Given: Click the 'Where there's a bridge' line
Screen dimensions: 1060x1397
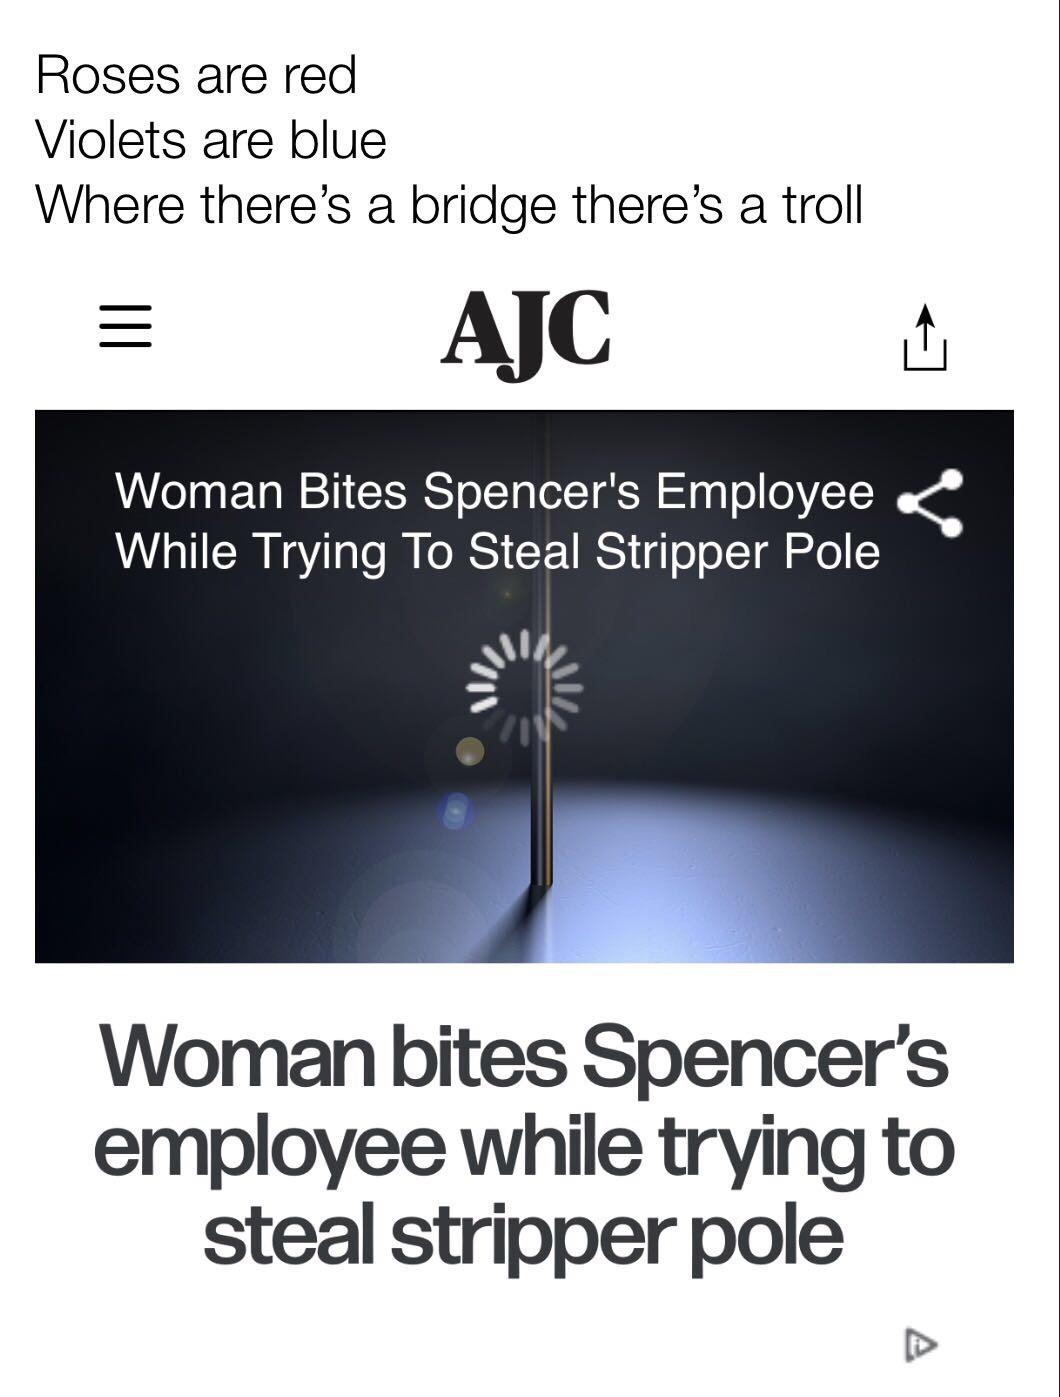Looking at the screenshot, I should [x=449, y=205].
